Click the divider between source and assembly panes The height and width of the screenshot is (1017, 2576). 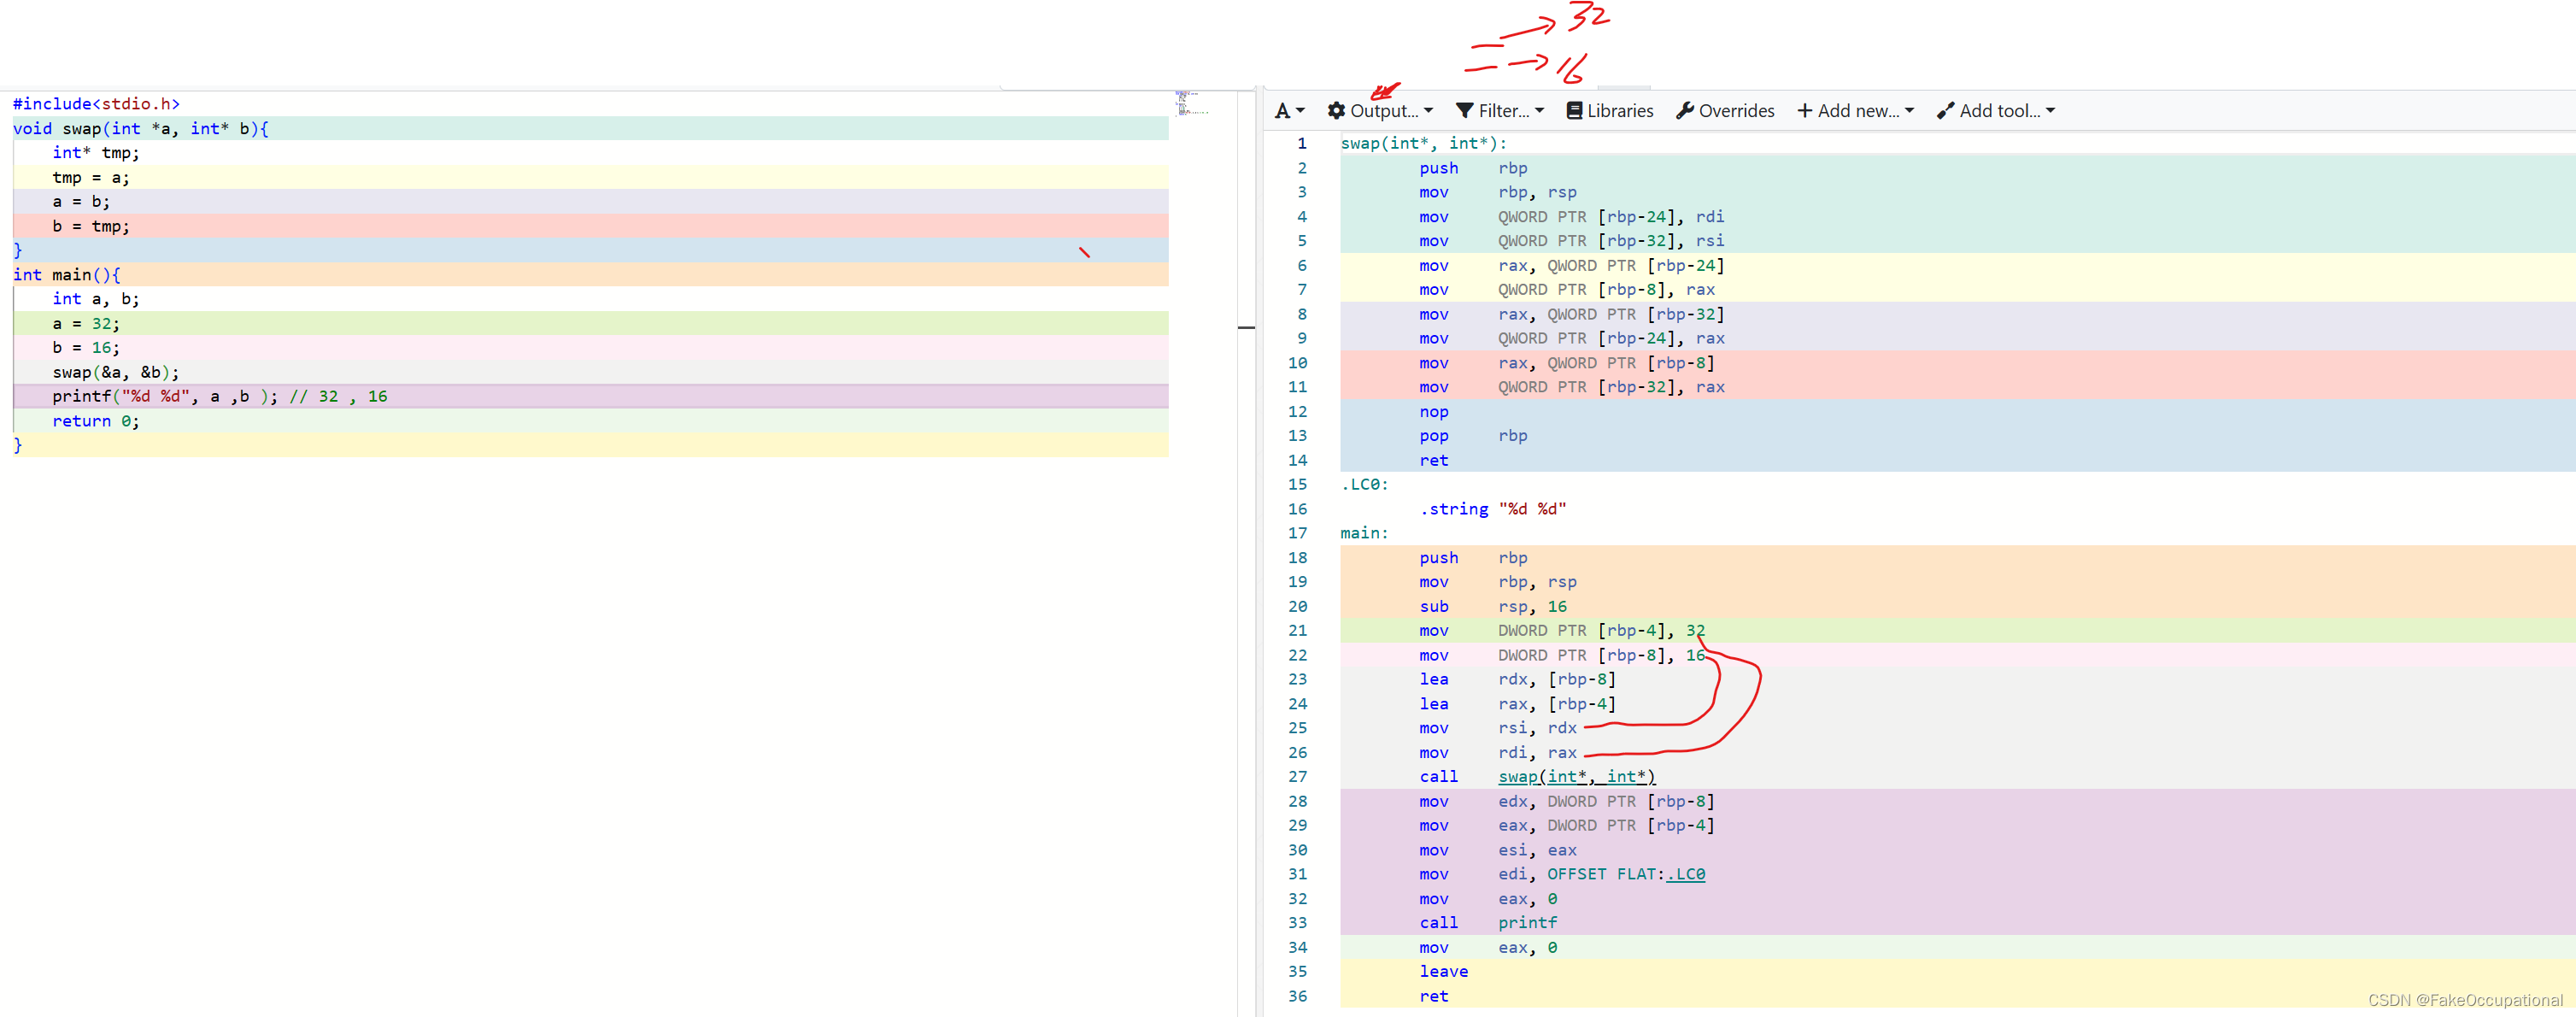[1247, 327]
